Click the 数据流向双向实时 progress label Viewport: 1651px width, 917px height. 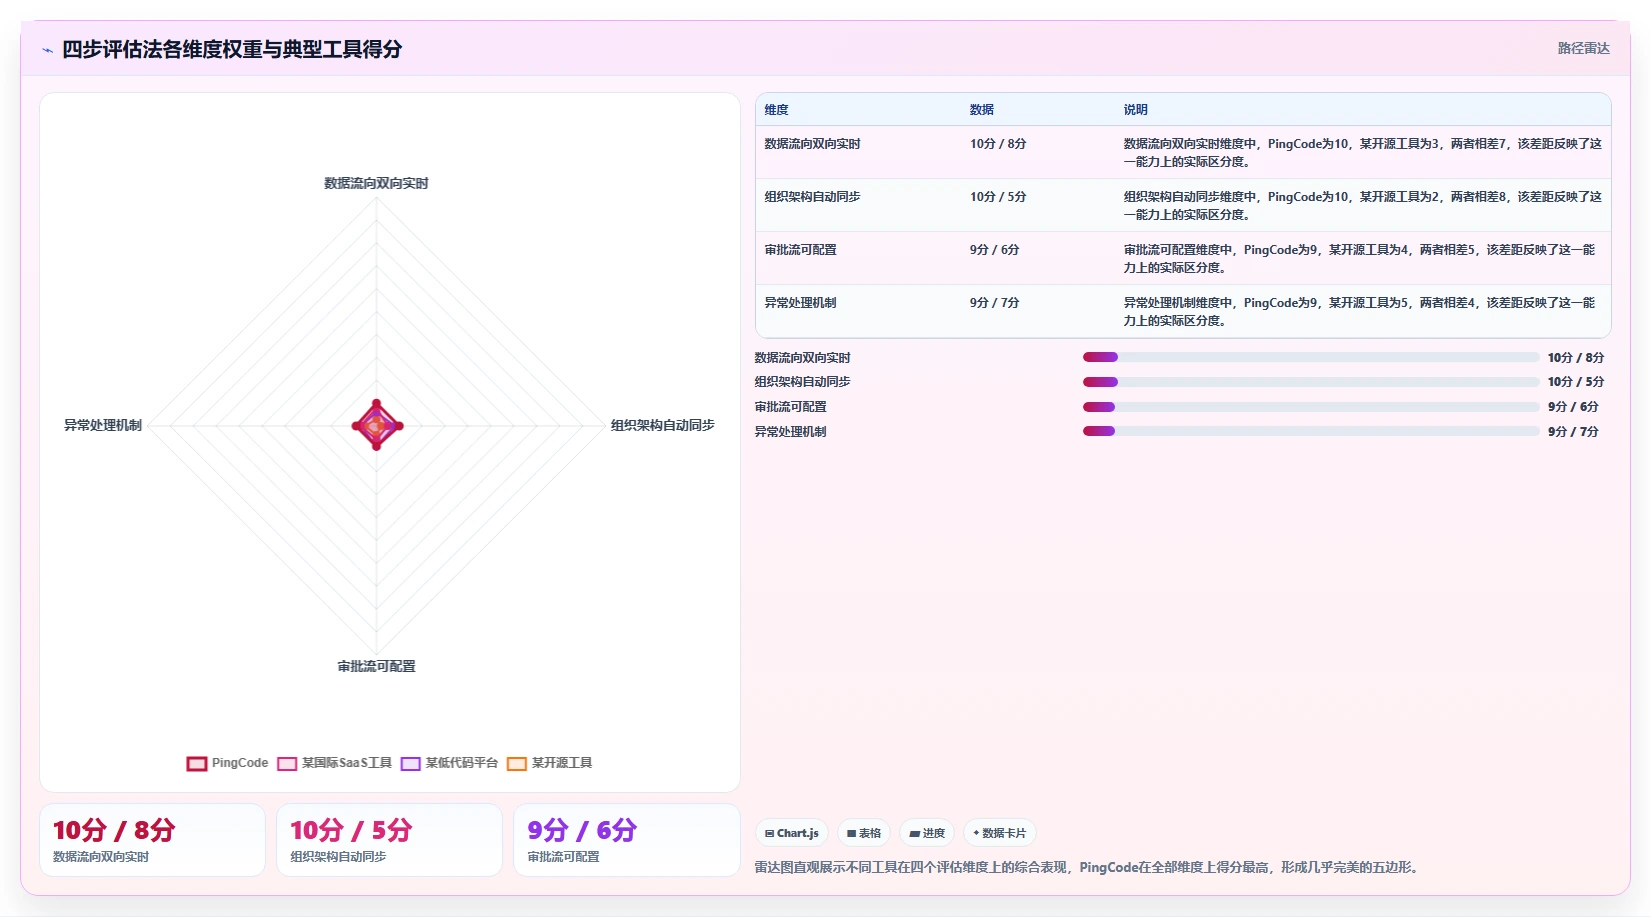pos(803,358)
